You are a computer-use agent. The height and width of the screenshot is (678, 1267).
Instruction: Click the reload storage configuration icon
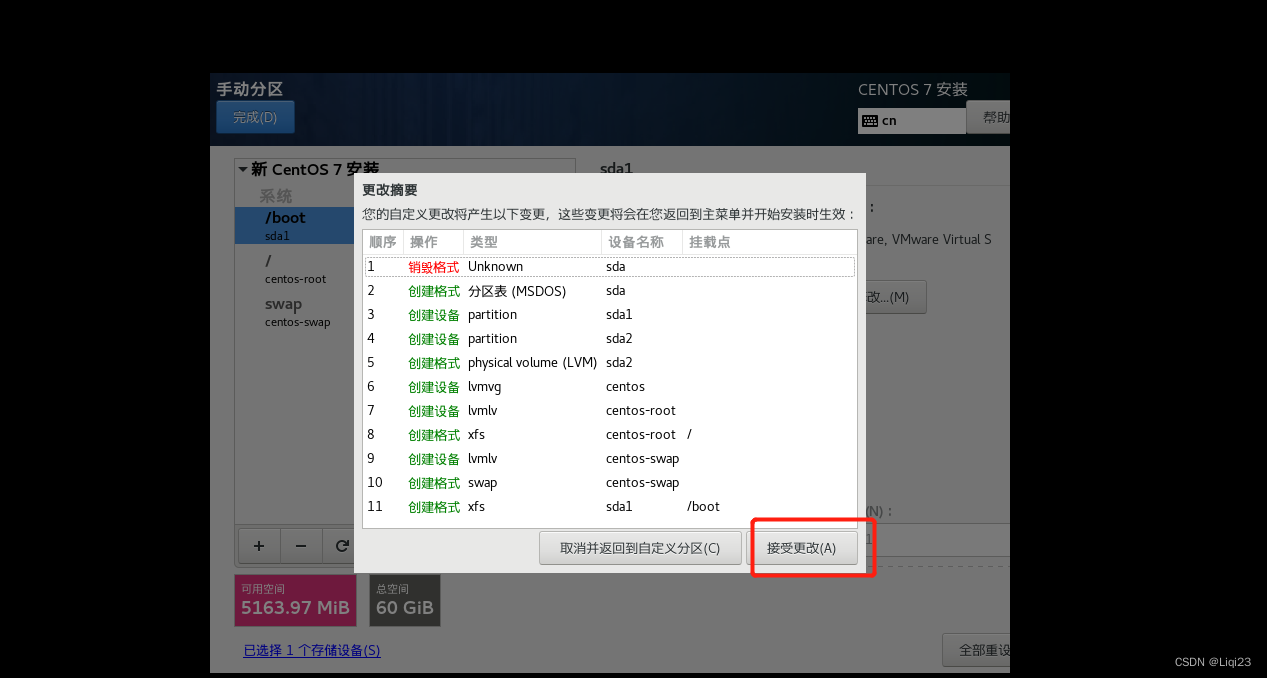(340, 546)
